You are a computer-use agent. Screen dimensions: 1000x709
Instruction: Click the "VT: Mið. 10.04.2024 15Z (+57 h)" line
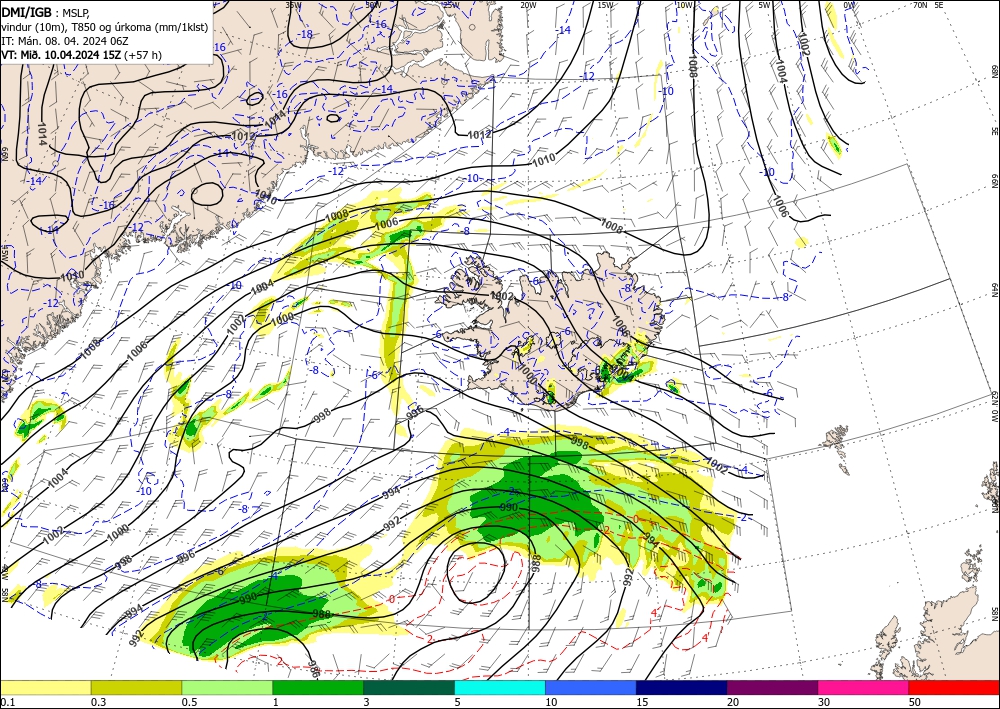point(81,55)
